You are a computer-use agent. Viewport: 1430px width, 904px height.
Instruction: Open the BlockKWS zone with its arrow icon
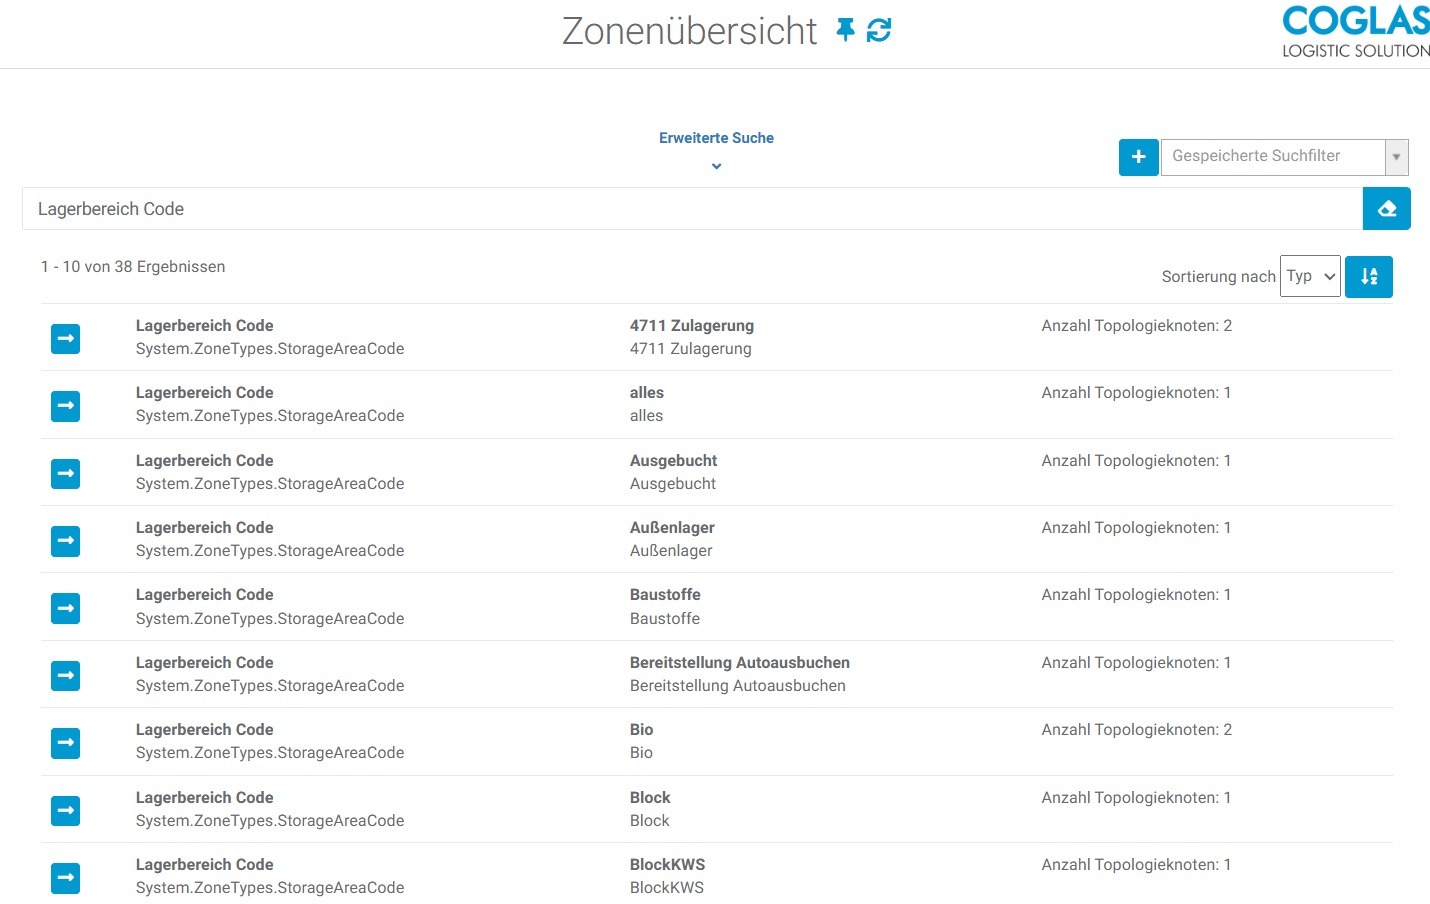(x=66, y=878)
